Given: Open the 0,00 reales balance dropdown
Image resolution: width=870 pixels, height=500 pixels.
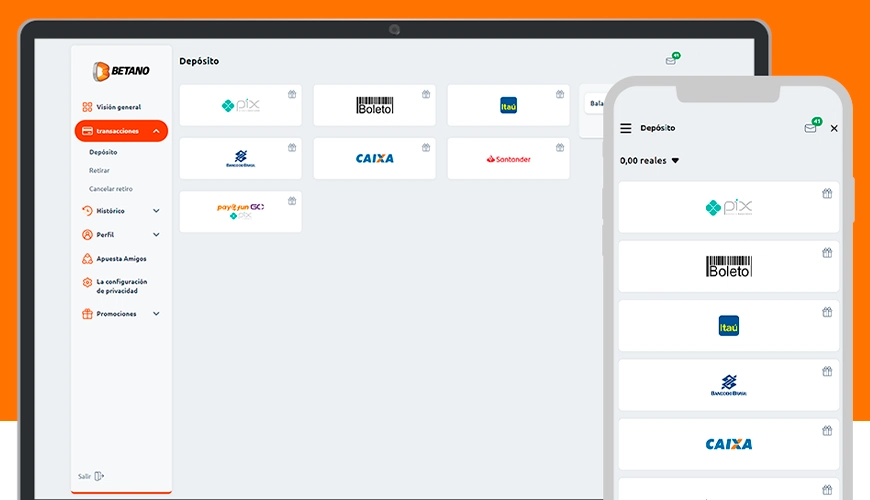Looking at the screenshot, I should click(649, 160).
